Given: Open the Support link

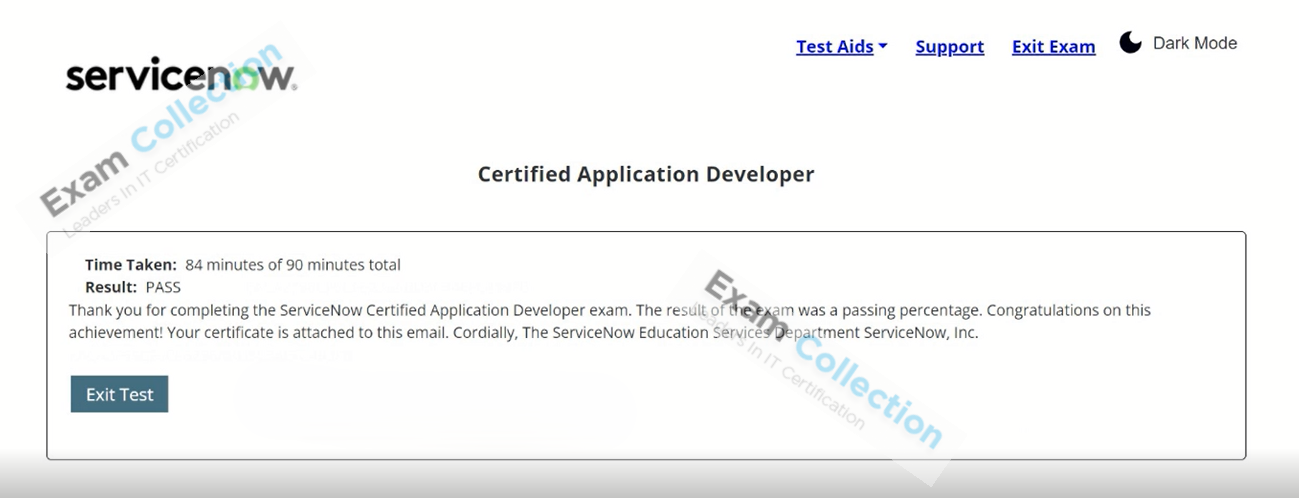Looking at the screenshot, I should pos(950,47).
